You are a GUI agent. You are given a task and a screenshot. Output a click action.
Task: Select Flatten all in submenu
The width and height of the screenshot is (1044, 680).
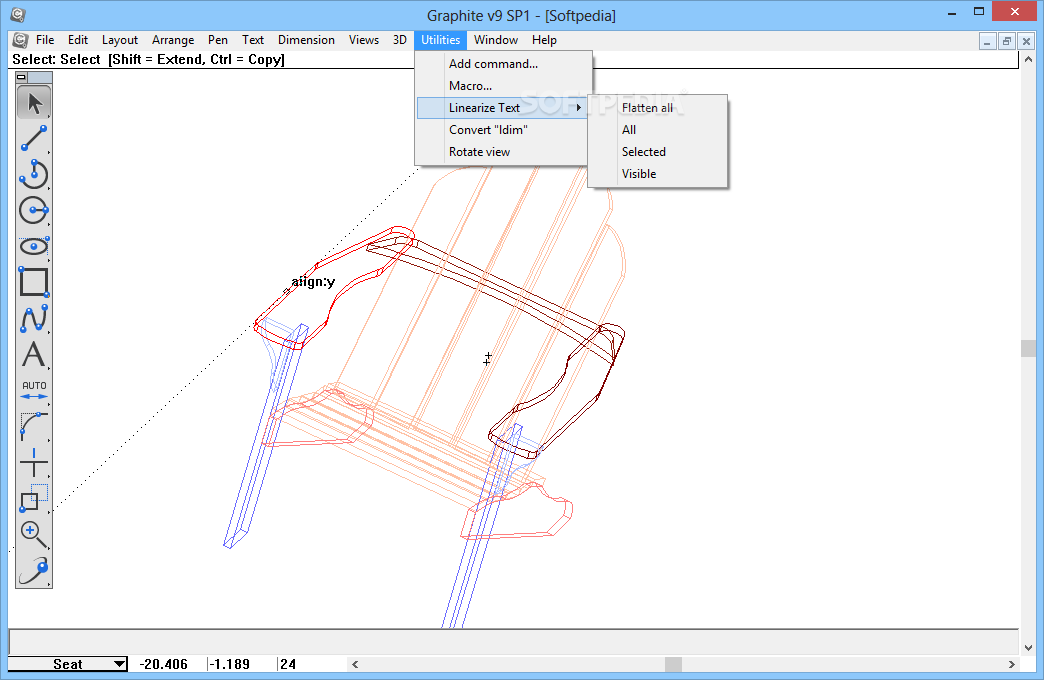658,108
